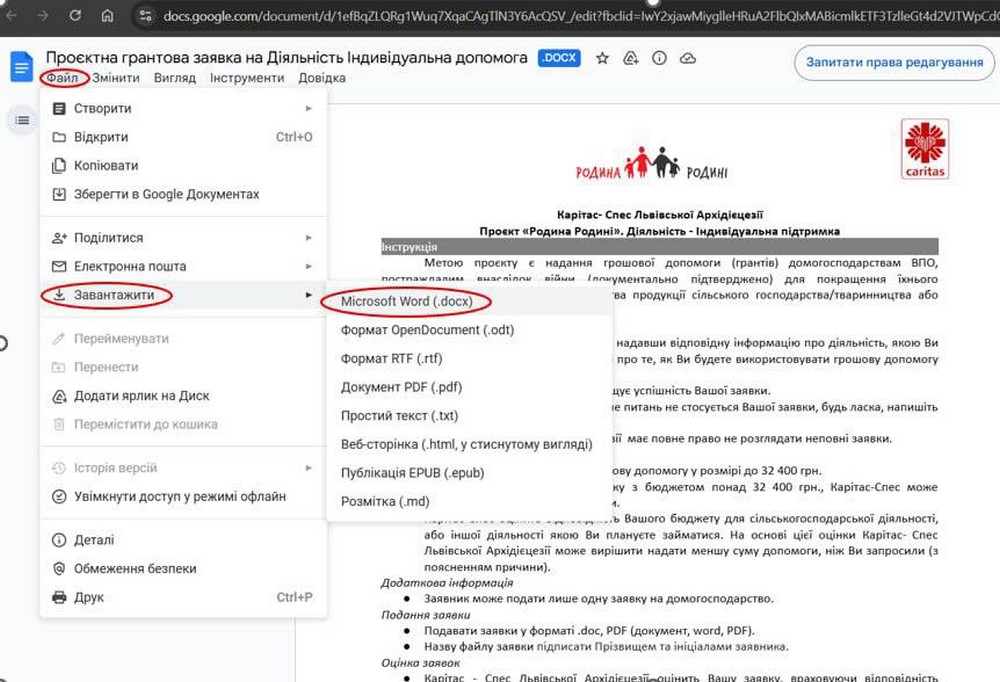
Task: Click the printer icon beside Друк
Action: pyautogui.click(x=59, y=597)
